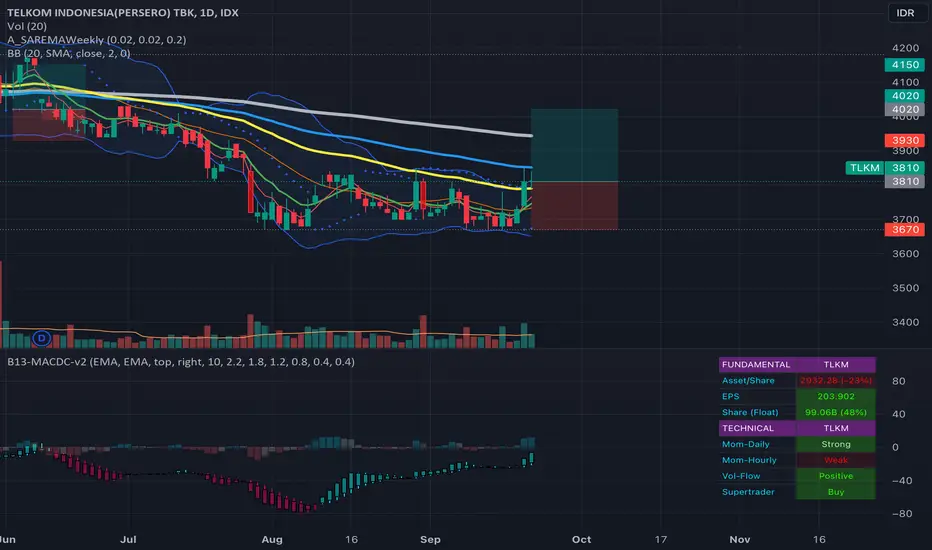This screenshot has height=550, width=932.
Task: Click the −40 level on MACD scale
Action: point(902,480)
